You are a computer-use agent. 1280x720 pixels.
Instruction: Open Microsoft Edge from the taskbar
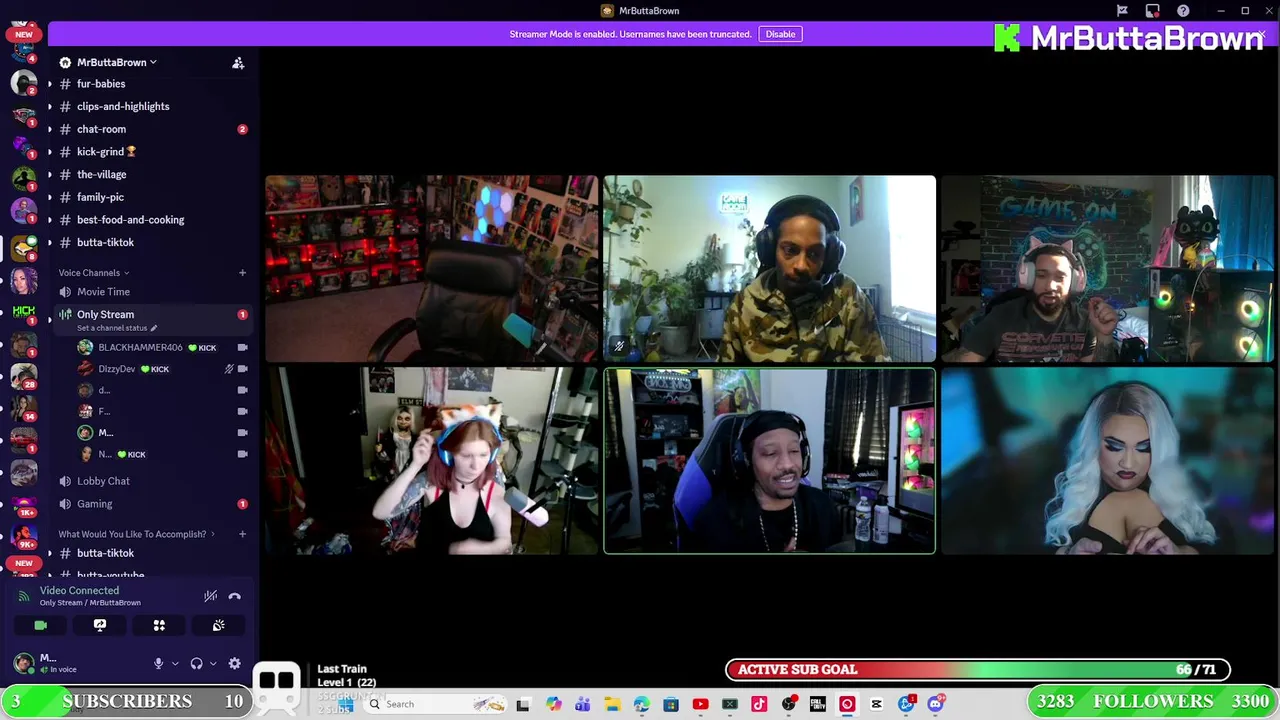[641, 704]
